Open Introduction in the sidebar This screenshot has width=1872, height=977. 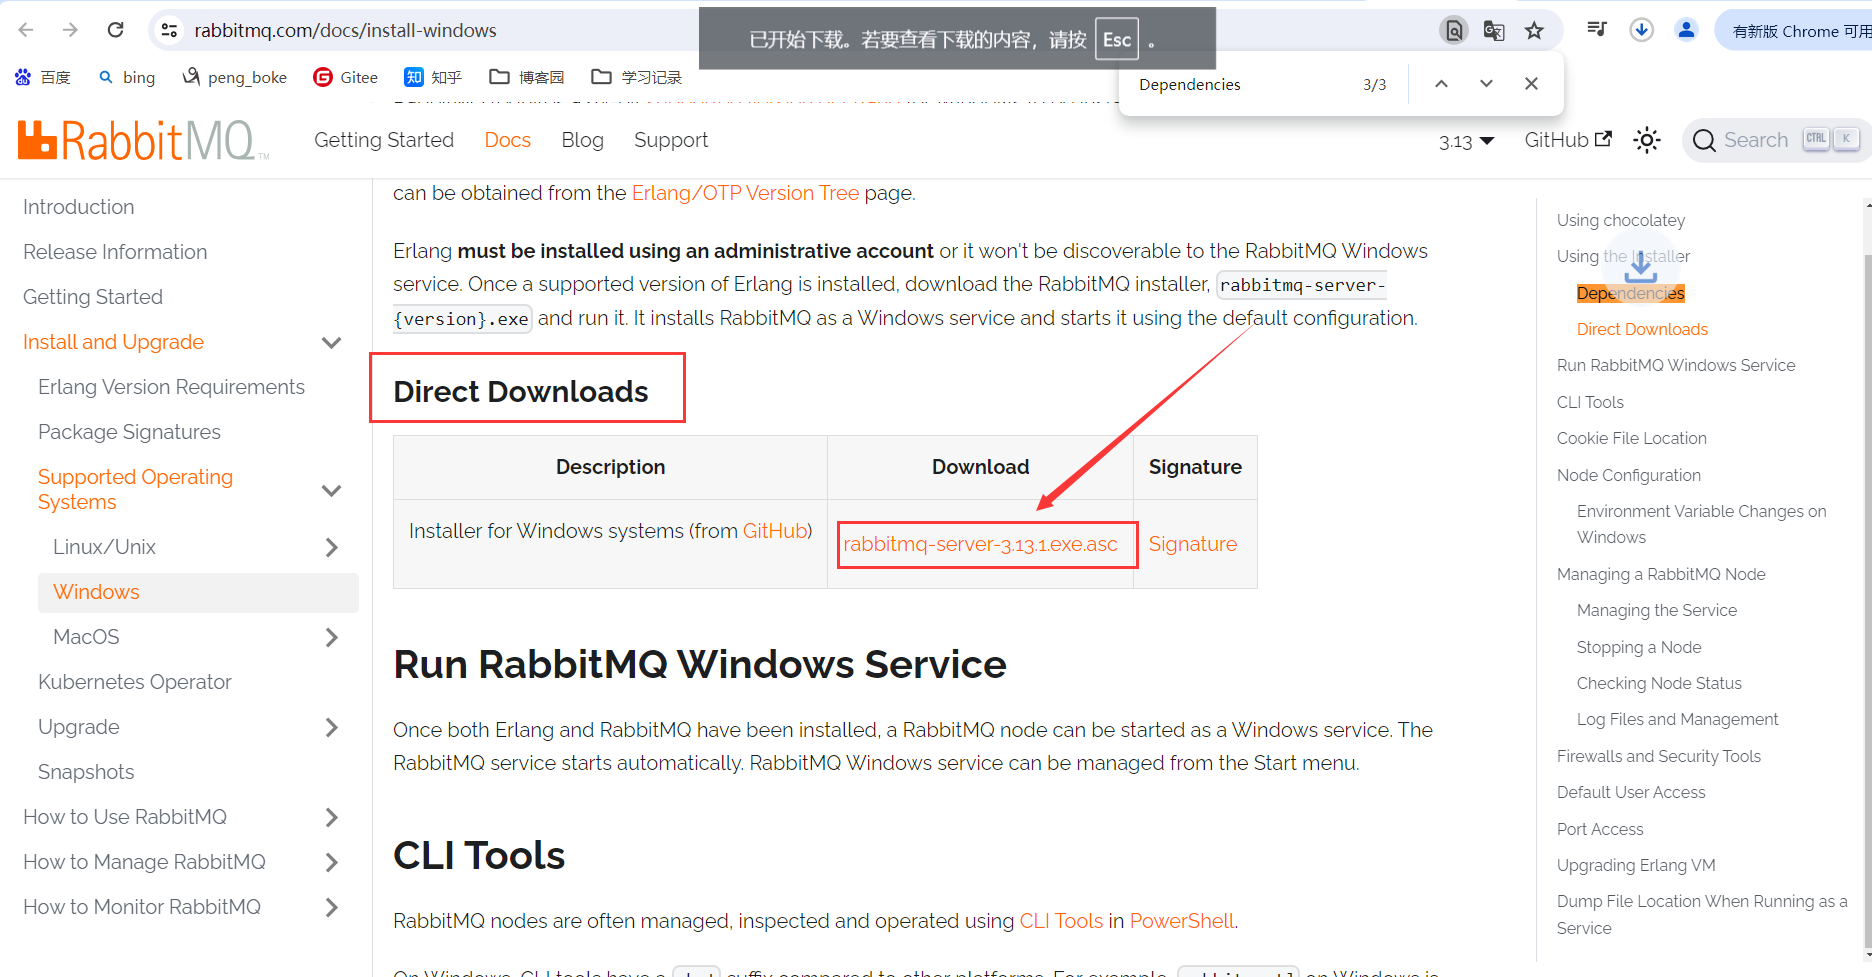[79, 207]
